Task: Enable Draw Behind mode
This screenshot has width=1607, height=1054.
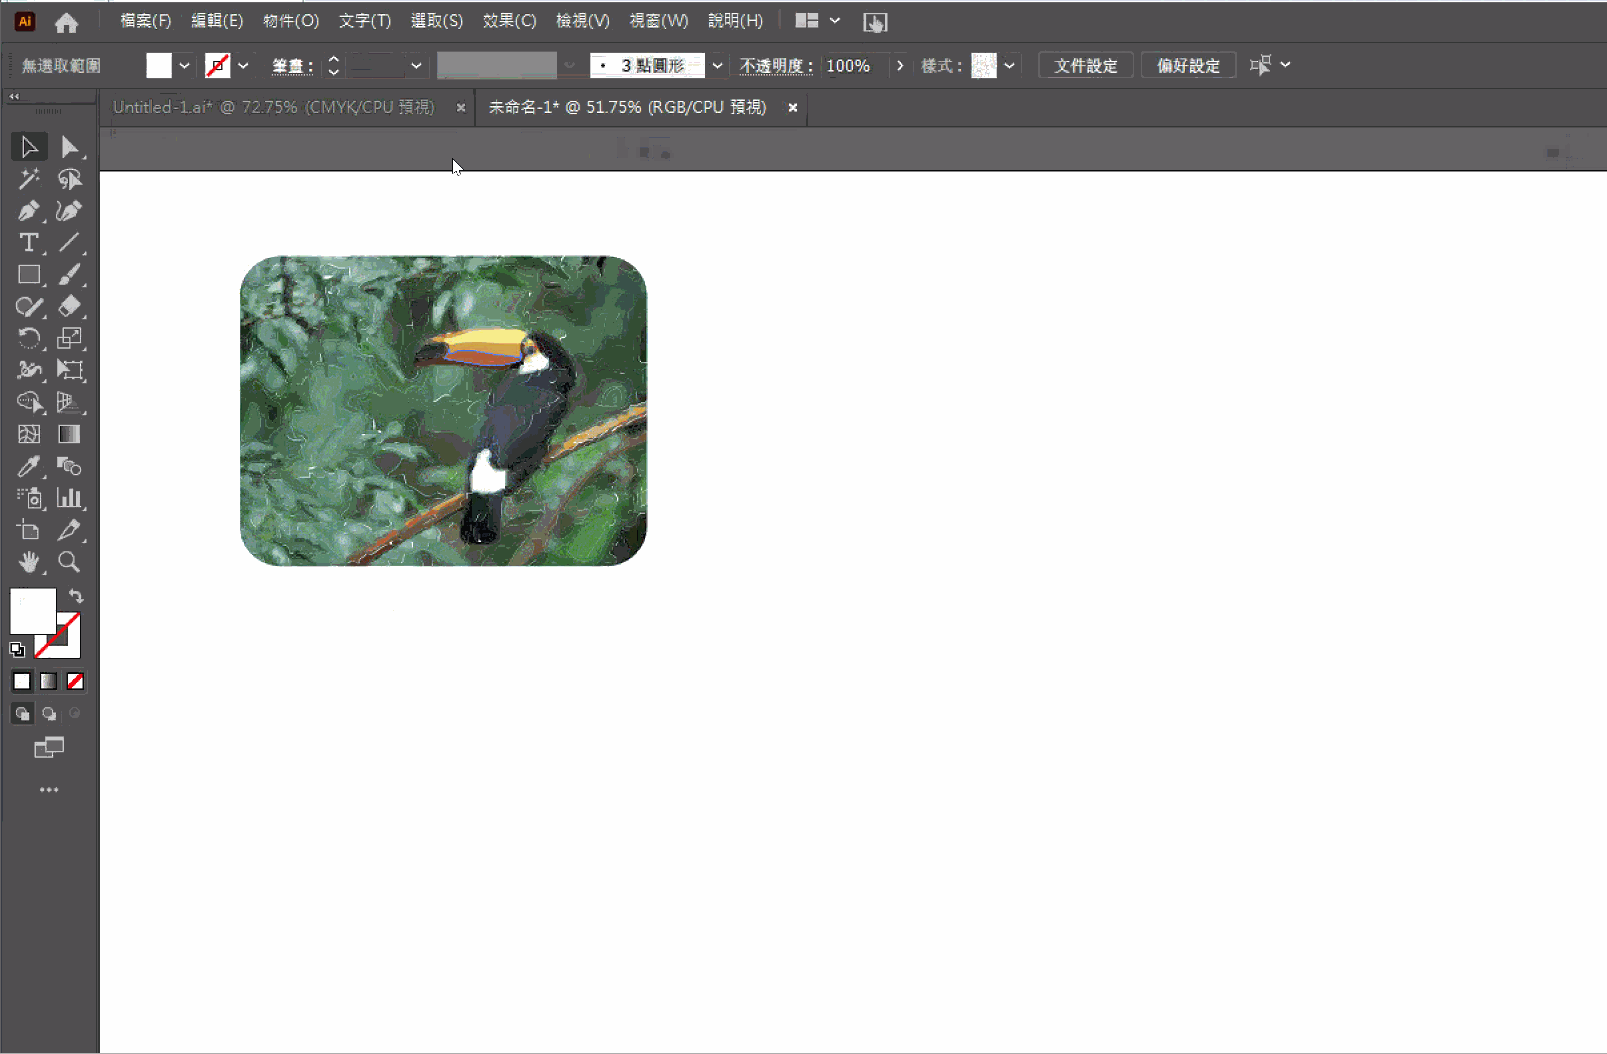Action: coord(48,714)
